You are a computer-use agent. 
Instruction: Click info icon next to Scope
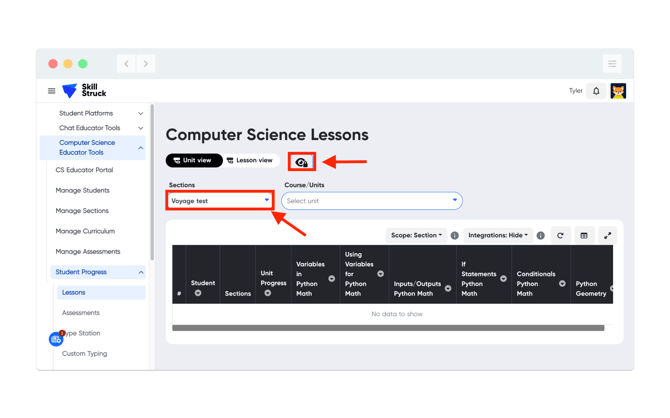click(455, 235)
